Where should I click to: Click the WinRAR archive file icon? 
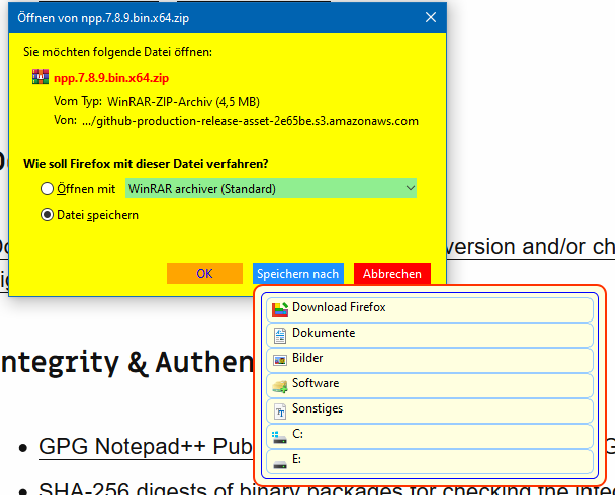(x=40, y=77)
